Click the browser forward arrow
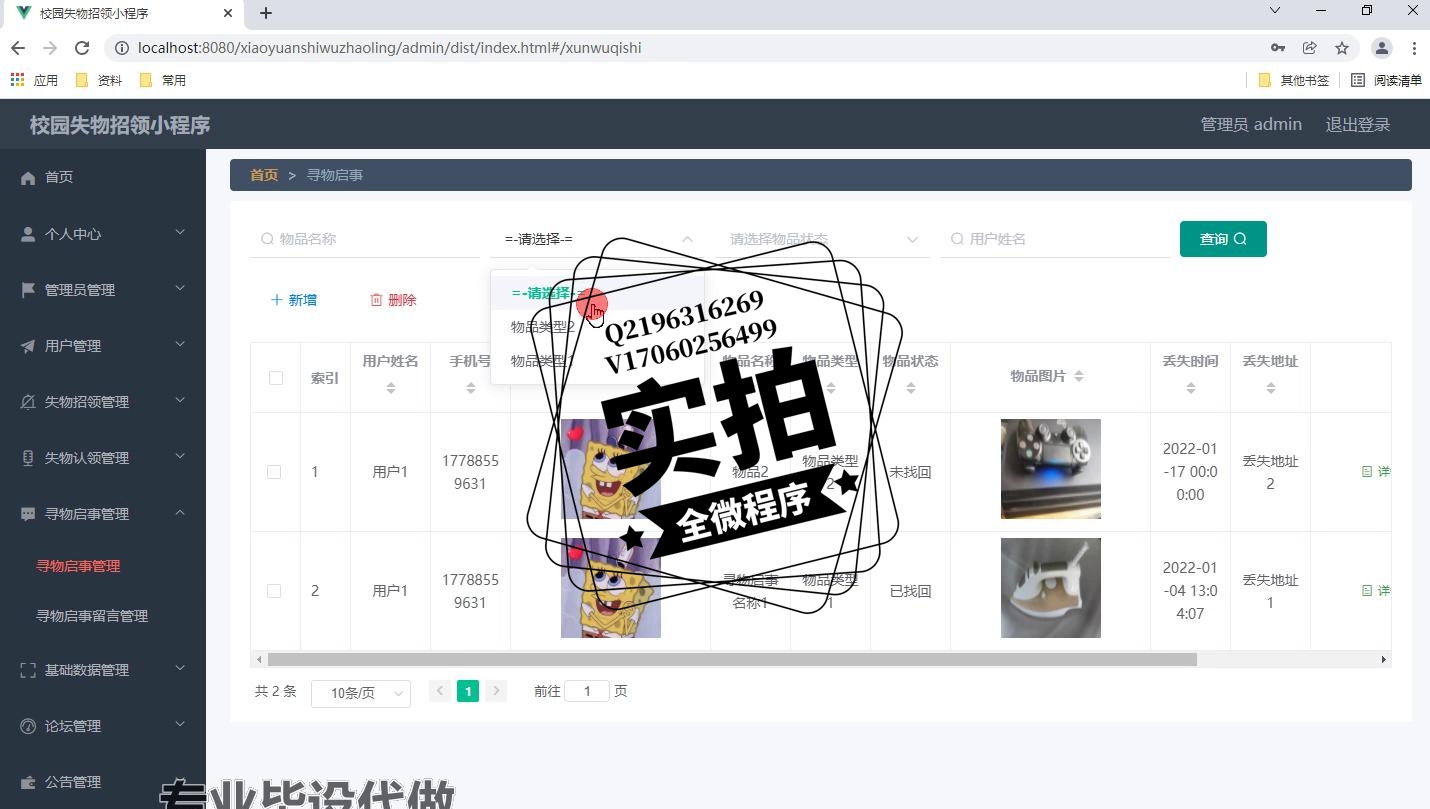 click(50, 48)
